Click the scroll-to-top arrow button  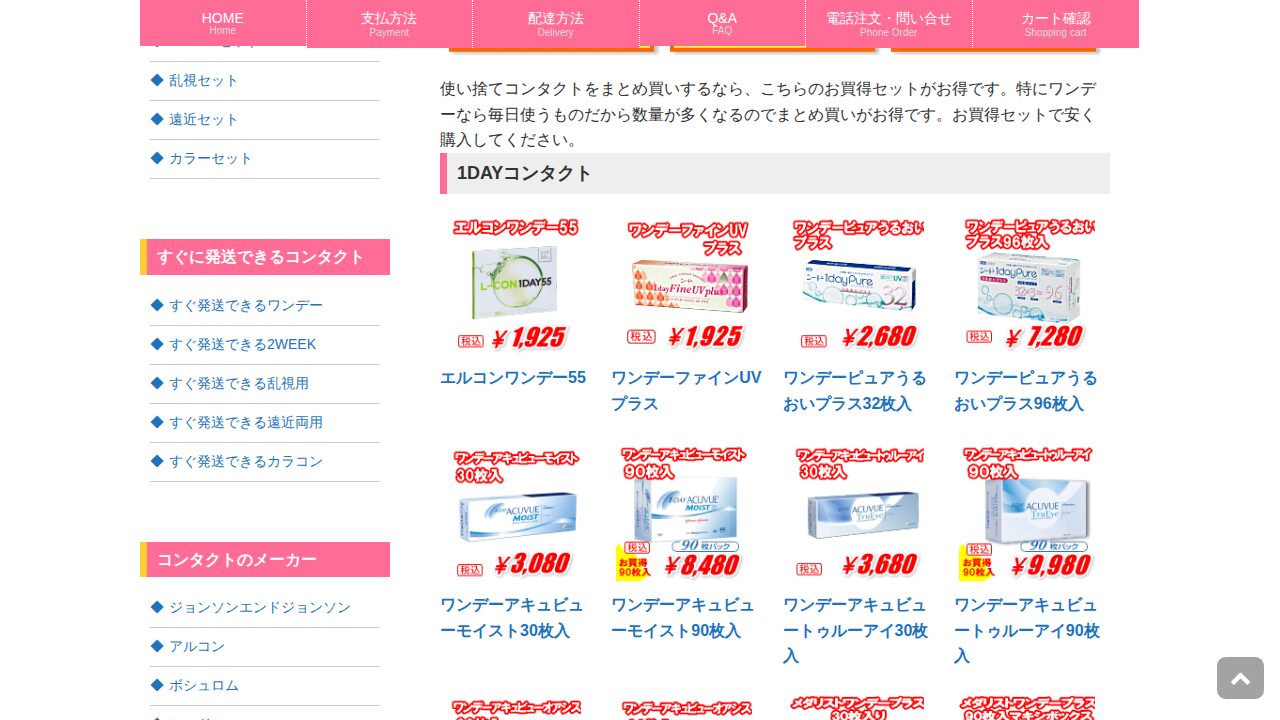coord(1240,678)
